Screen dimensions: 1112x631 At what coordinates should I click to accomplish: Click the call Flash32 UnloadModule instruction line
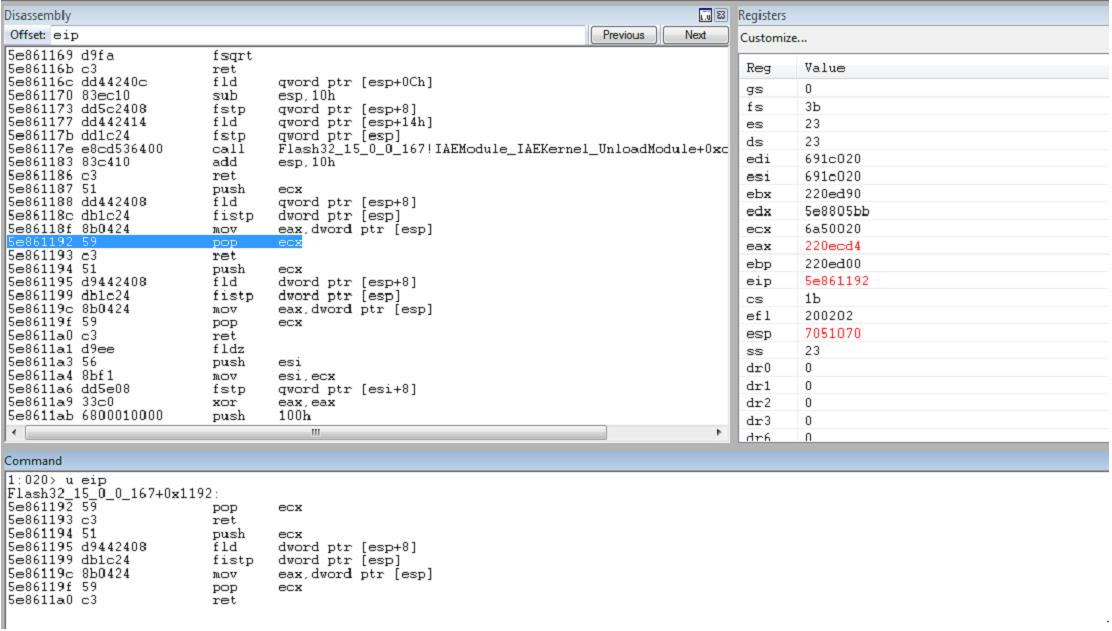click(x=367, y=149)
